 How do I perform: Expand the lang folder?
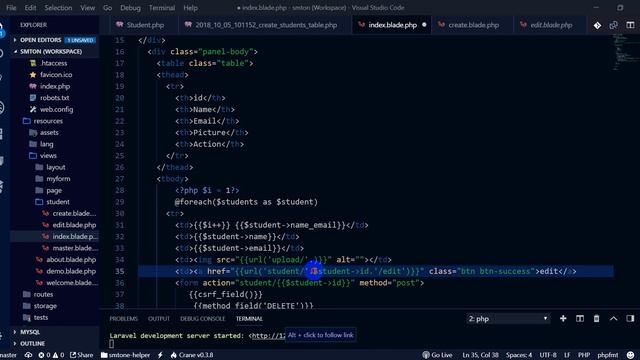[47, 144]
